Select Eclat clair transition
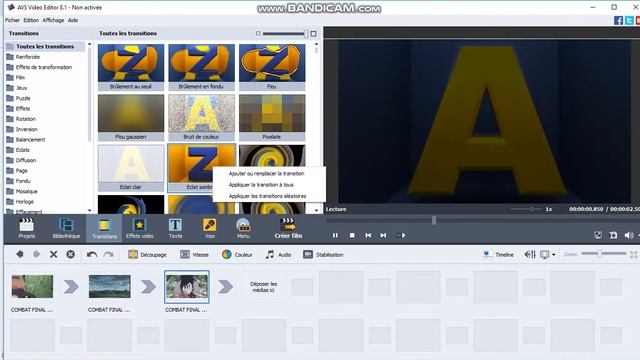The height and width of the screenshot is (360, 640). pos(131,168)
